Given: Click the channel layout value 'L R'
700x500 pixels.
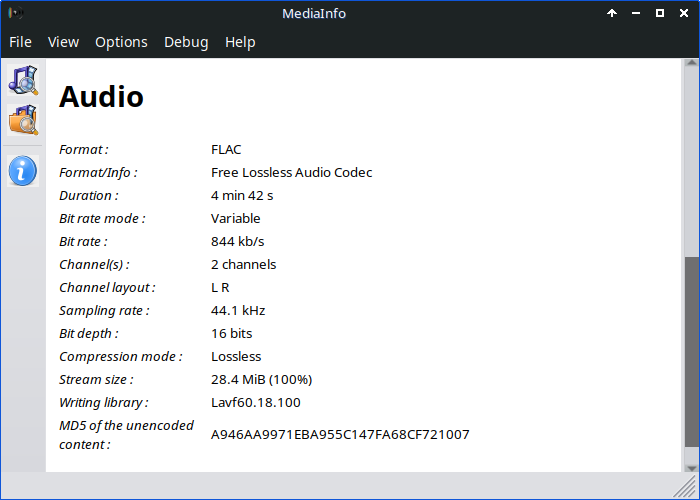Looking at the screenshot, I should [x=220, y=288].
